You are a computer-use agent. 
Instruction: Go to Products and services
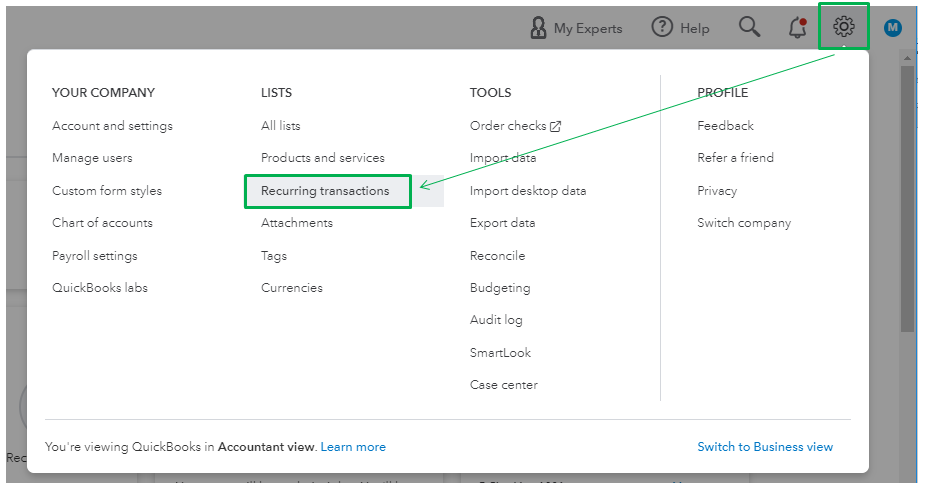[322, 158]
